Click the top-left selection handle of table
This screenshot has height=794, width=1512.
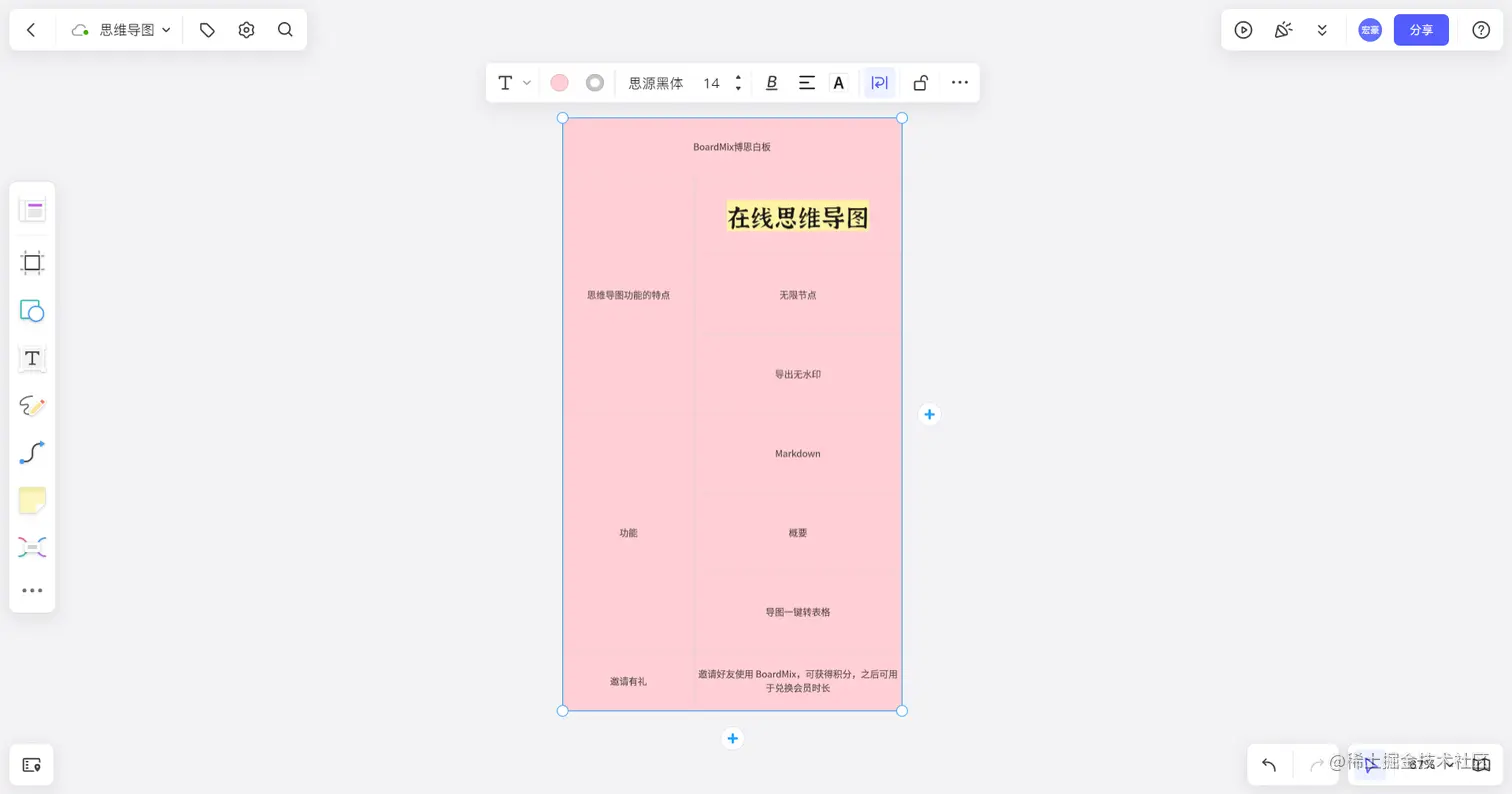pos(562,118)
